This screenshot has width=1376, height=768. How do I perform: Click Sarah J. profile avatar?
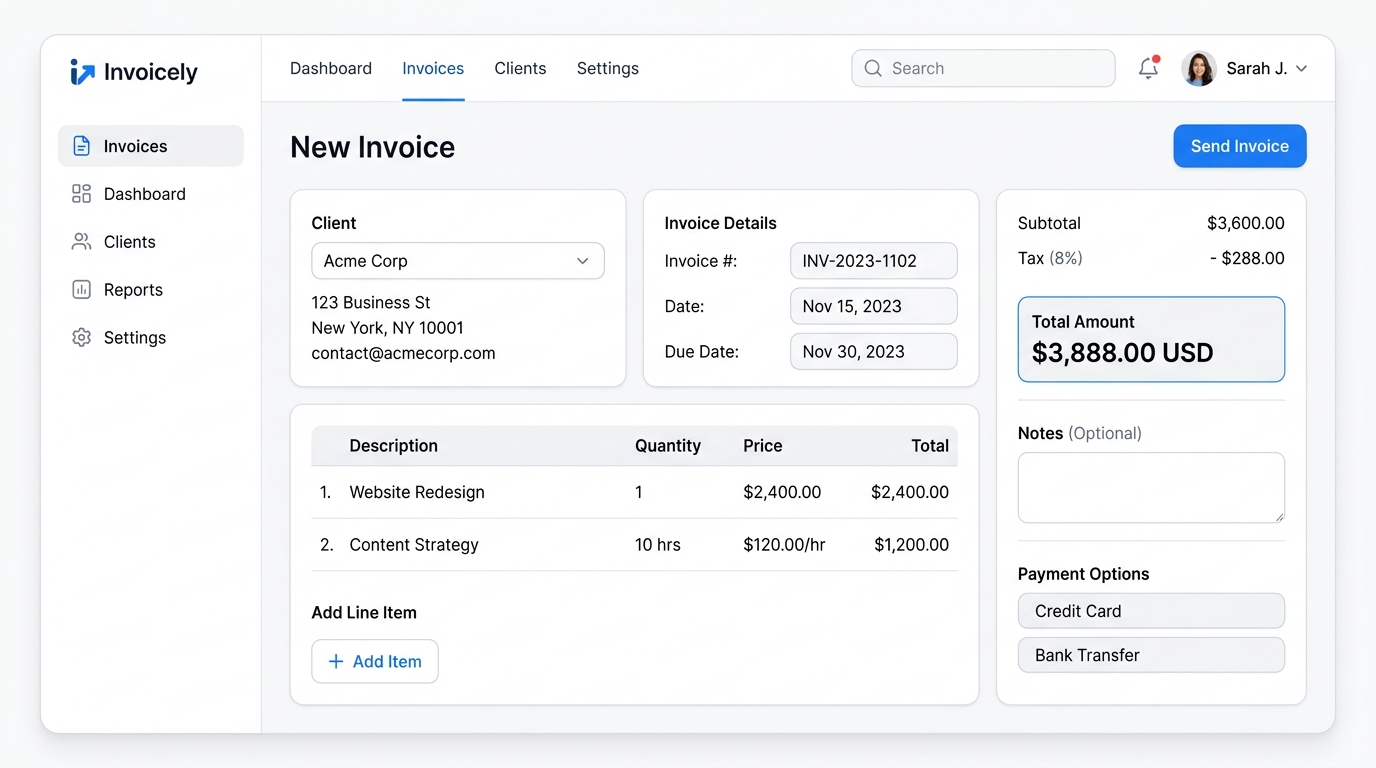(x=1199, y=68)
